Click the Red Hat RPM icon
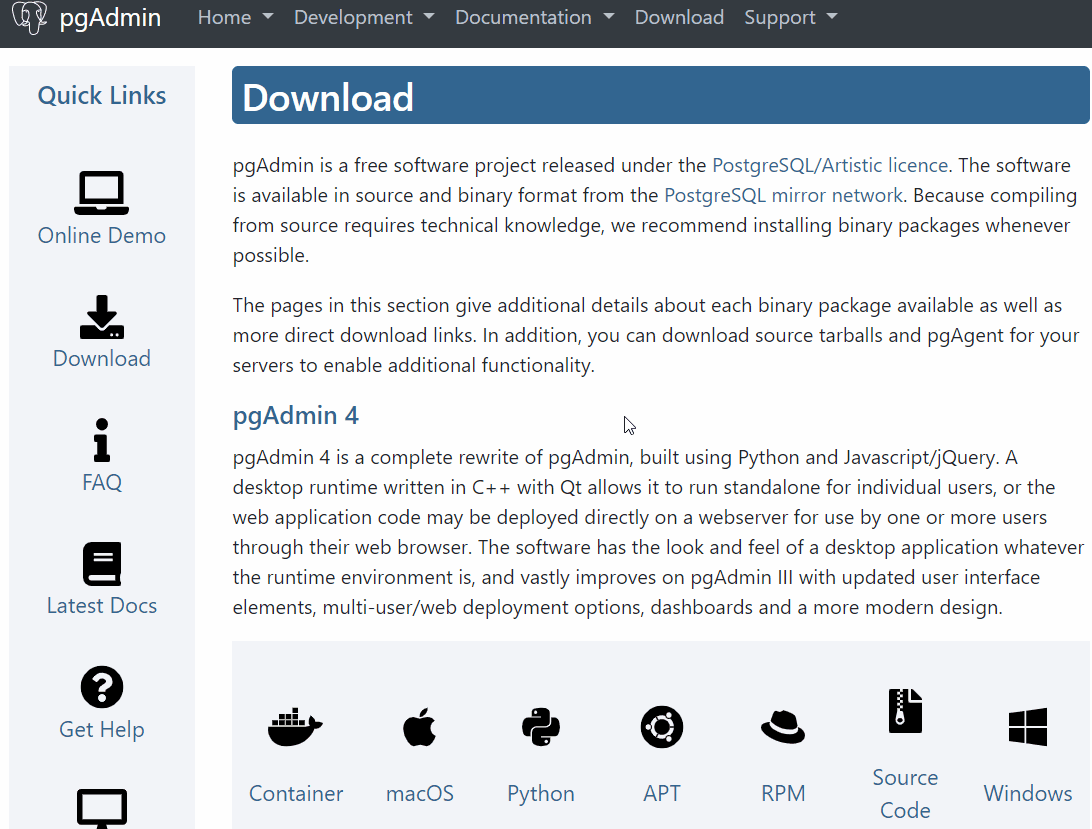The image size is (1092, 829). 783,727
